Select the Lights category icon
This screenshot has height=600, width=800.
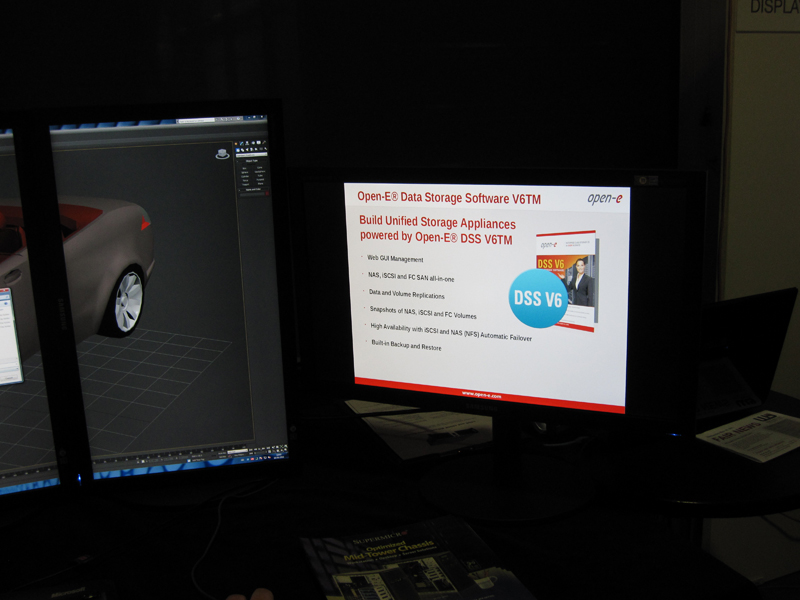246,149
